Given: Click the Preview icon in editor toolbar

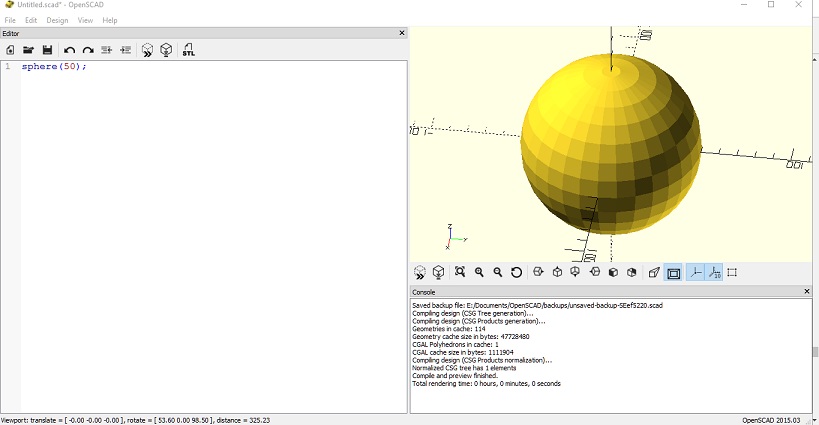Looking at the screenshot, I should 147,50.
